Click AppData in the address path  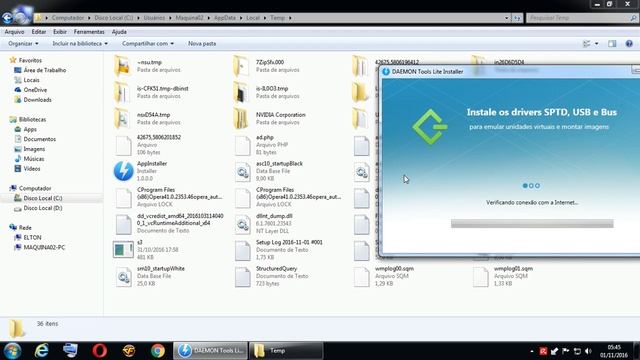pos(224,18)
